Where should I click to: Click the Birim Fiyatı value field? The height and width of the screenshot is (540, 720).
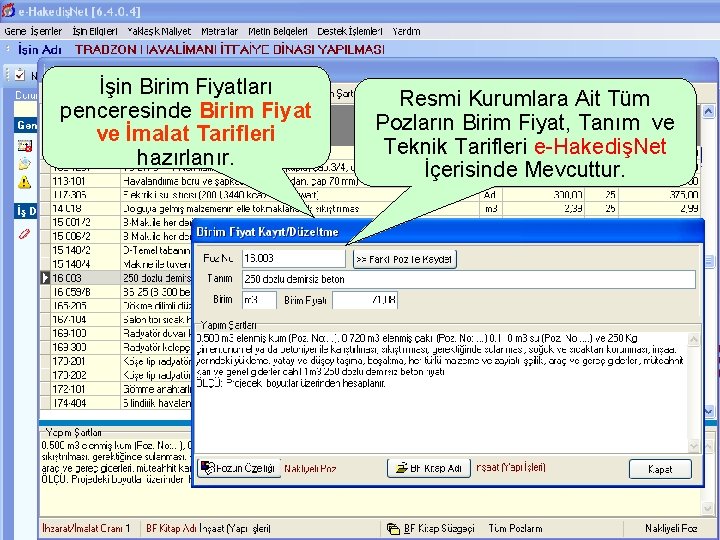click(365, 300)
